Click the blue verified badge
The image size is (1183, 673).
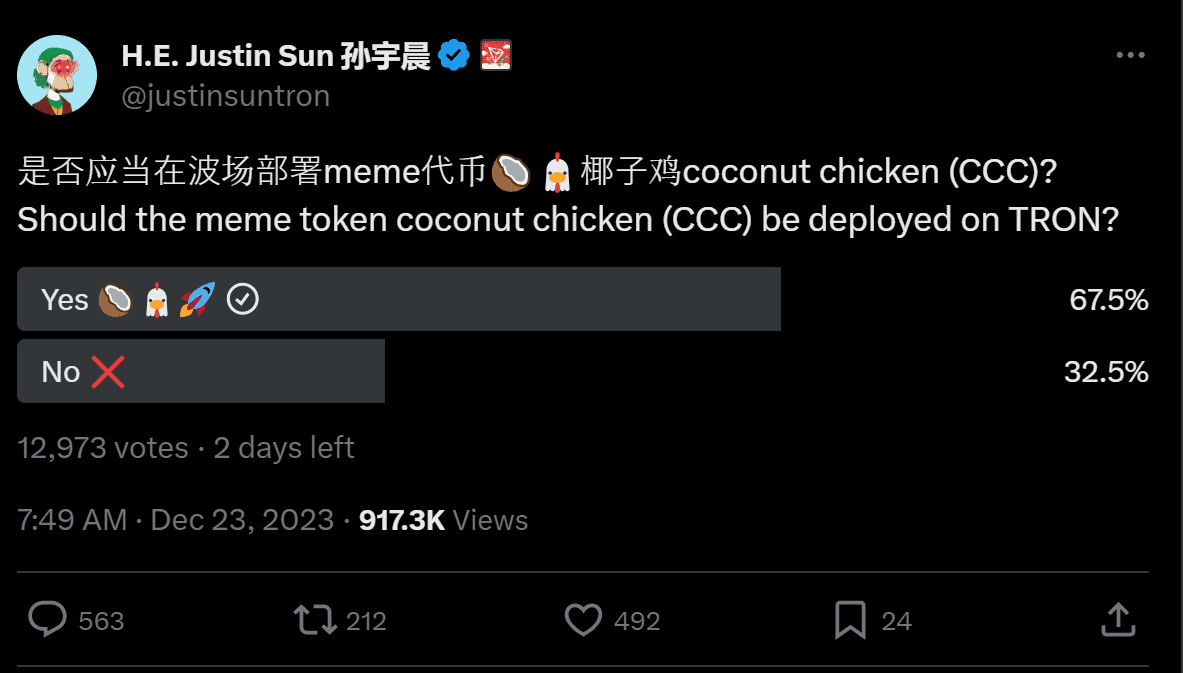click(x=455, y=55)
